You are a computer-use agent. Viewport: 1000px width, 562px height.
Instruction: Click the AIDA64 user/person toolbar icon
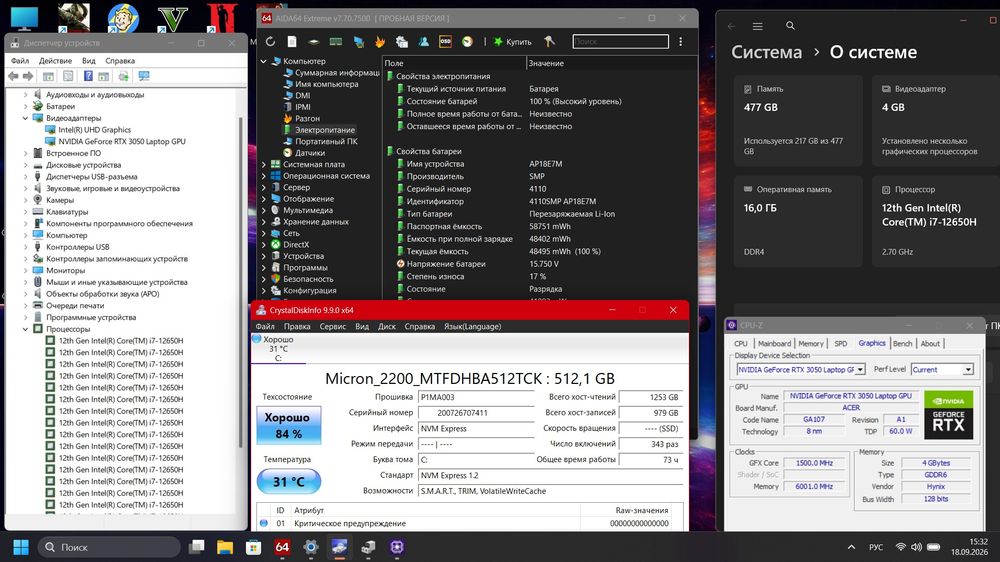[423, 41]
